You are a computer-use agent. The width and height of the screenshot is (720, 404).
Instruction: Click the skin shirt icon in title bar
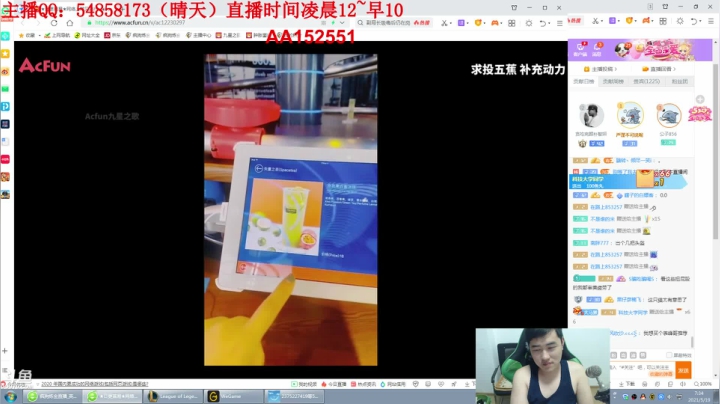(x=514, y=7)
